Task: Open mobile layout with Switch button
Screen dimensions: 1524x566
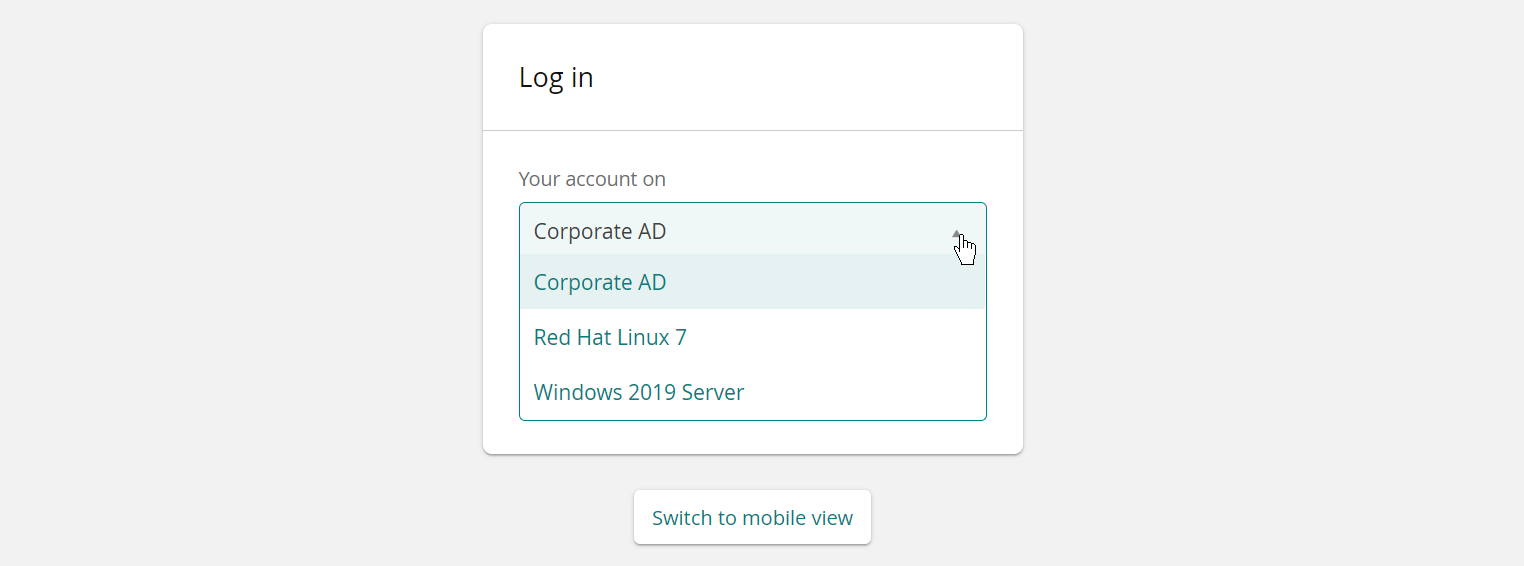Action: [x=752, y=518]
